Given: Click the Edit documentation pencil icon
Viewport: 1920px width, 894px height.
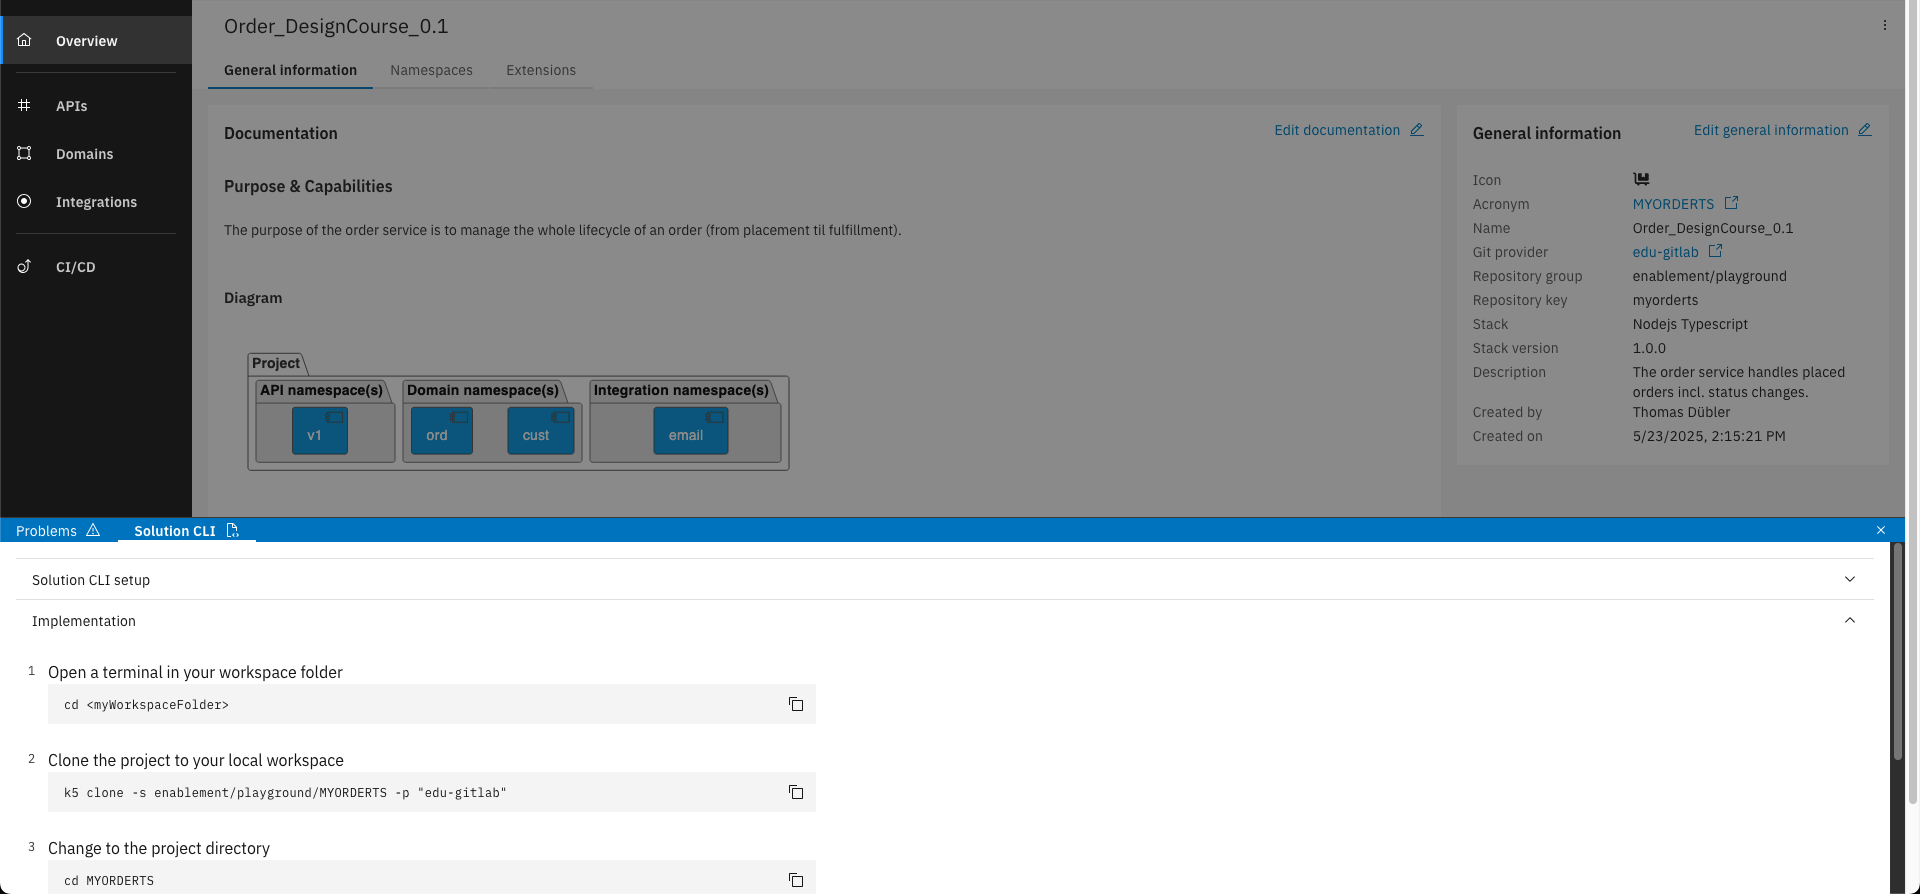Looking at the screenshot, I should [1417, 130].
